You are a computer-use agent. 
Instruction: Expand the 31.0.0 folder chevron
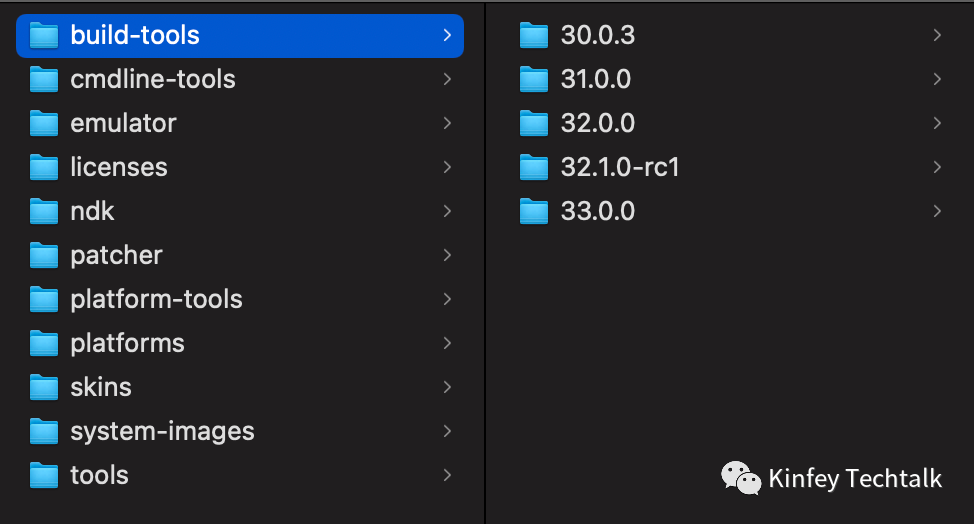coord(937,80)
